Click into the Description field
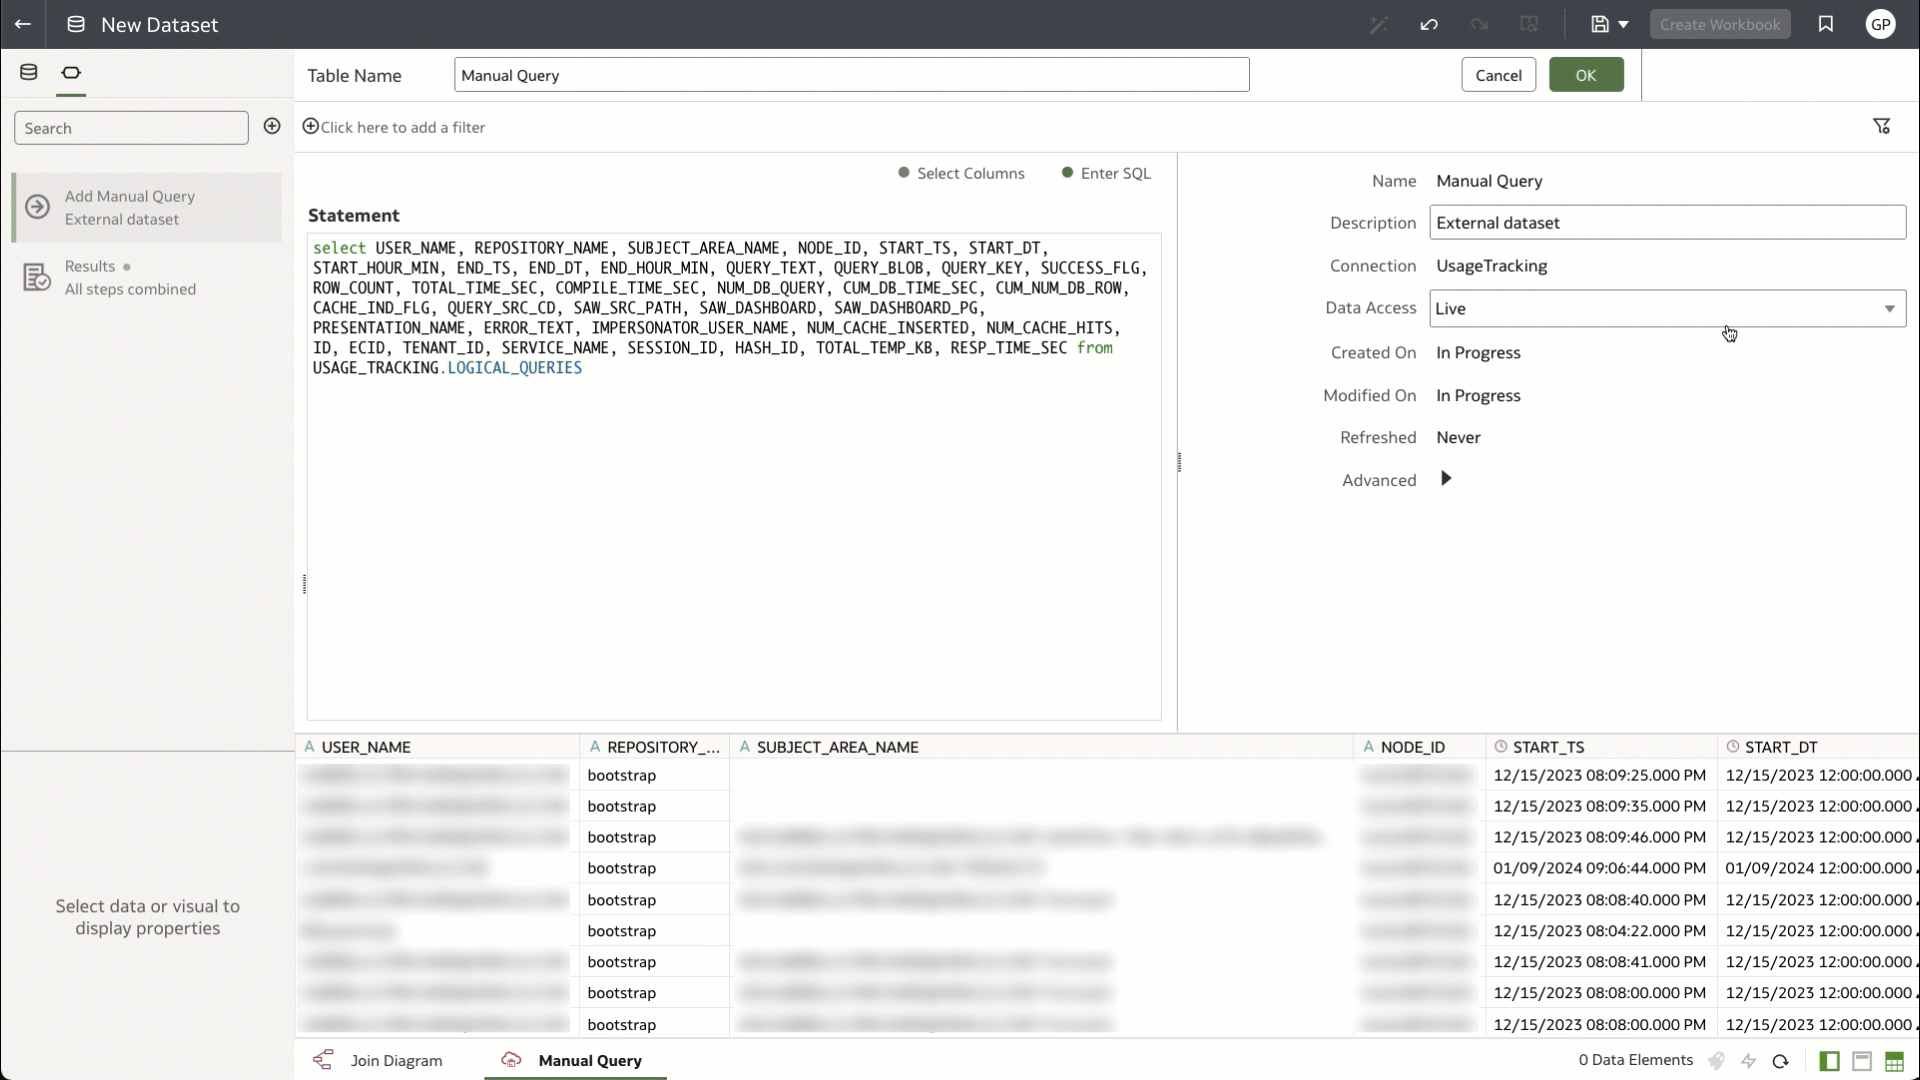Screen dimensions: 1920x1080 coord(1666,222)
